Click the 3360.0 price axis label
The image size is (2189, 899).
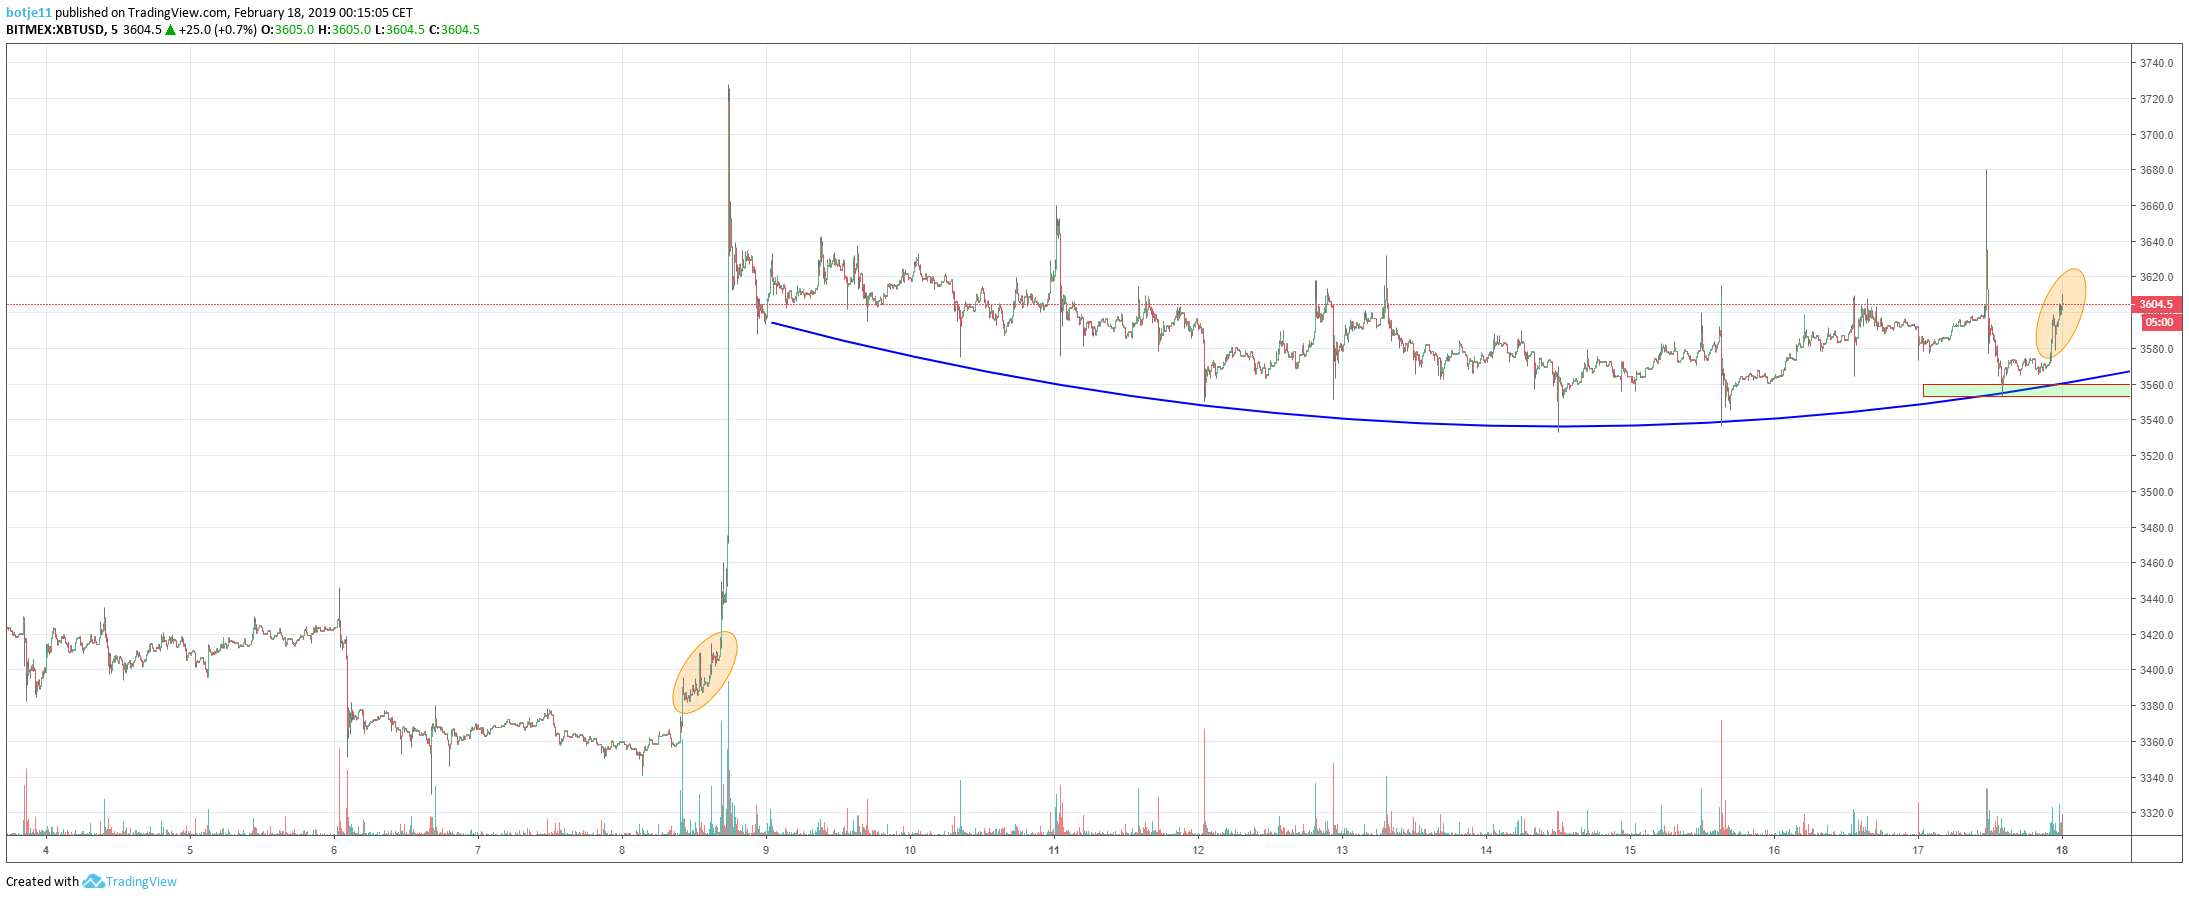(x=2156, y=742)
